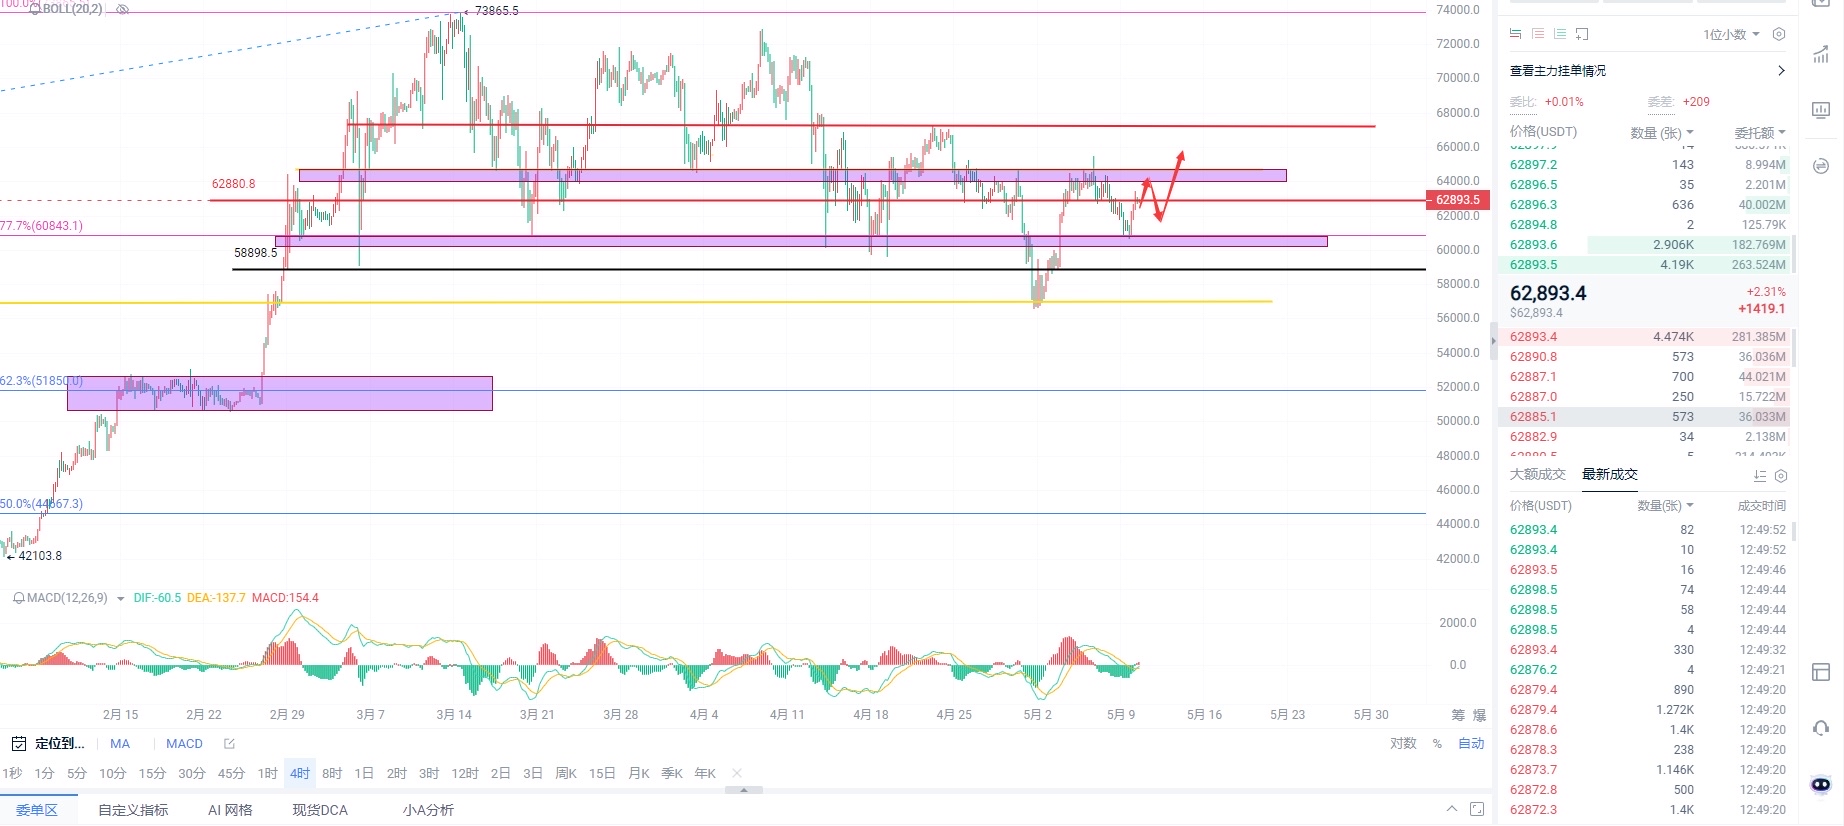
Task: Open the AI robot assistant icon
Action: [x=1821, y=785]
